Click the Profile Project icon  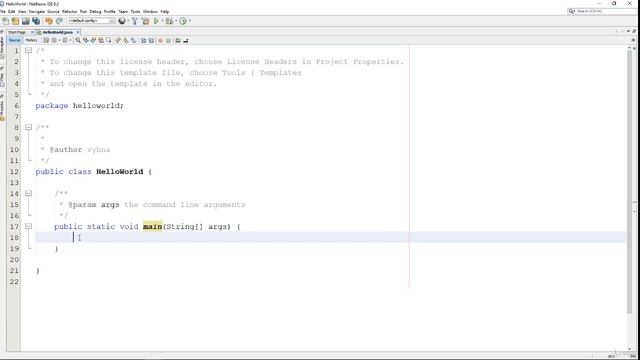(x=183, y=21)
